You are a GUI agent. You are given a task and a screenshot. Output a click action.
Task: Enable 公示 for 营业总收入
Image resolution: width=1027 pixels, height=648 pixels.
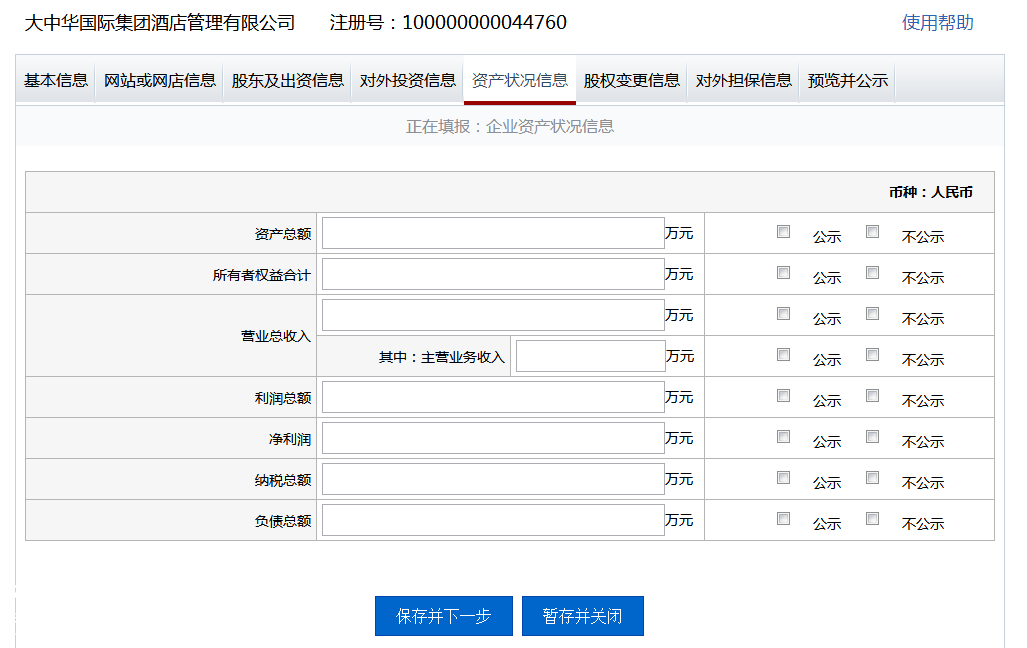coord(783,312)
